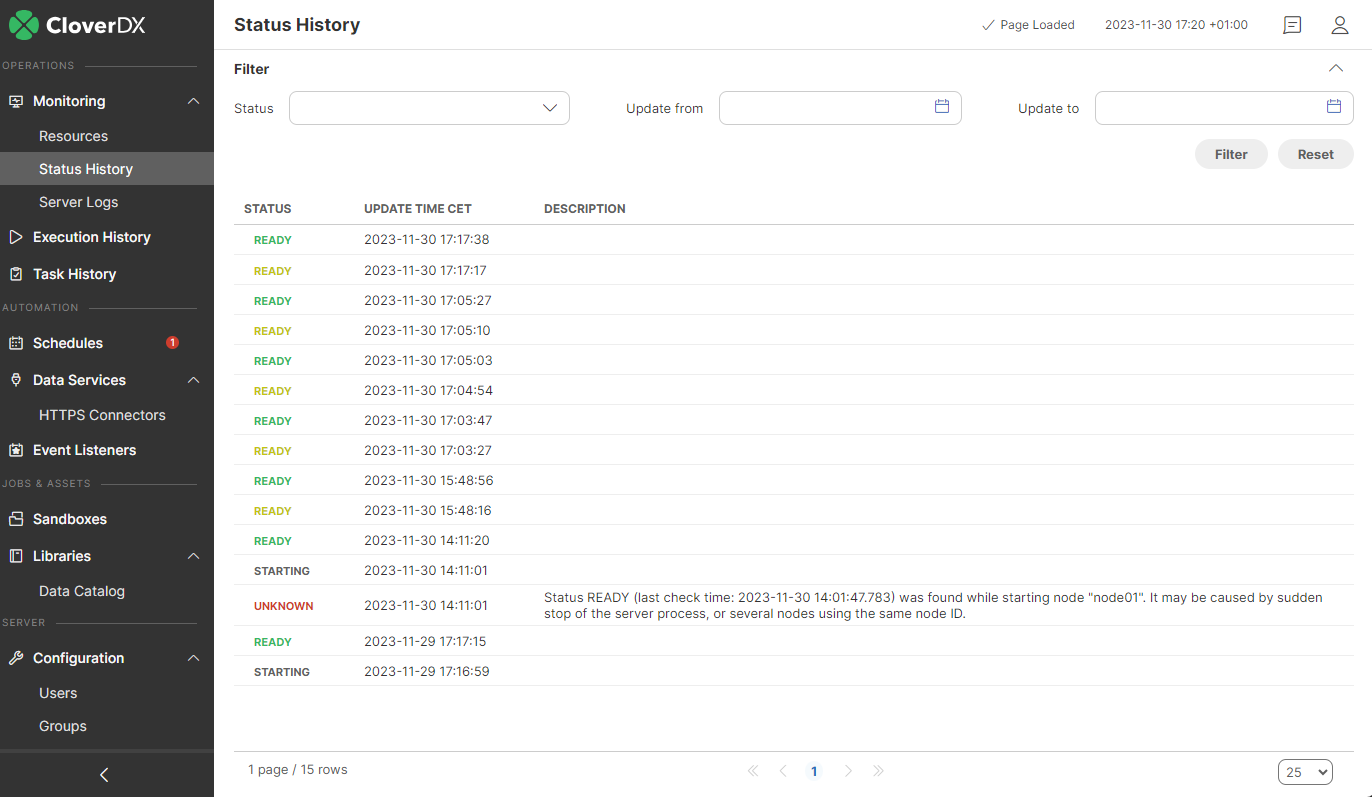
Task: Collapse the Libraries section
Action: point(193,556)
